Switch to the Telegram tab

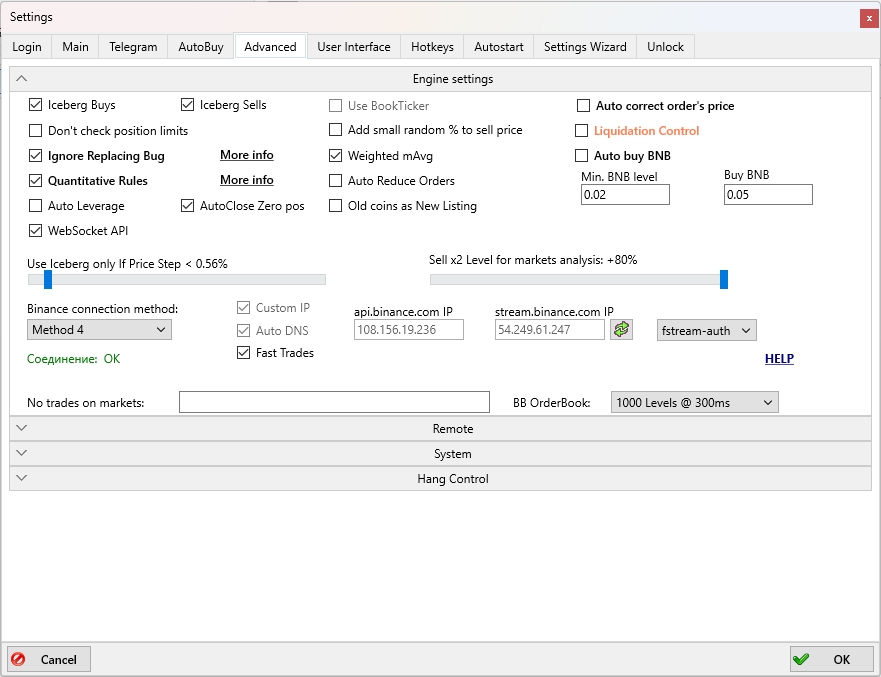tap(133, 47)
